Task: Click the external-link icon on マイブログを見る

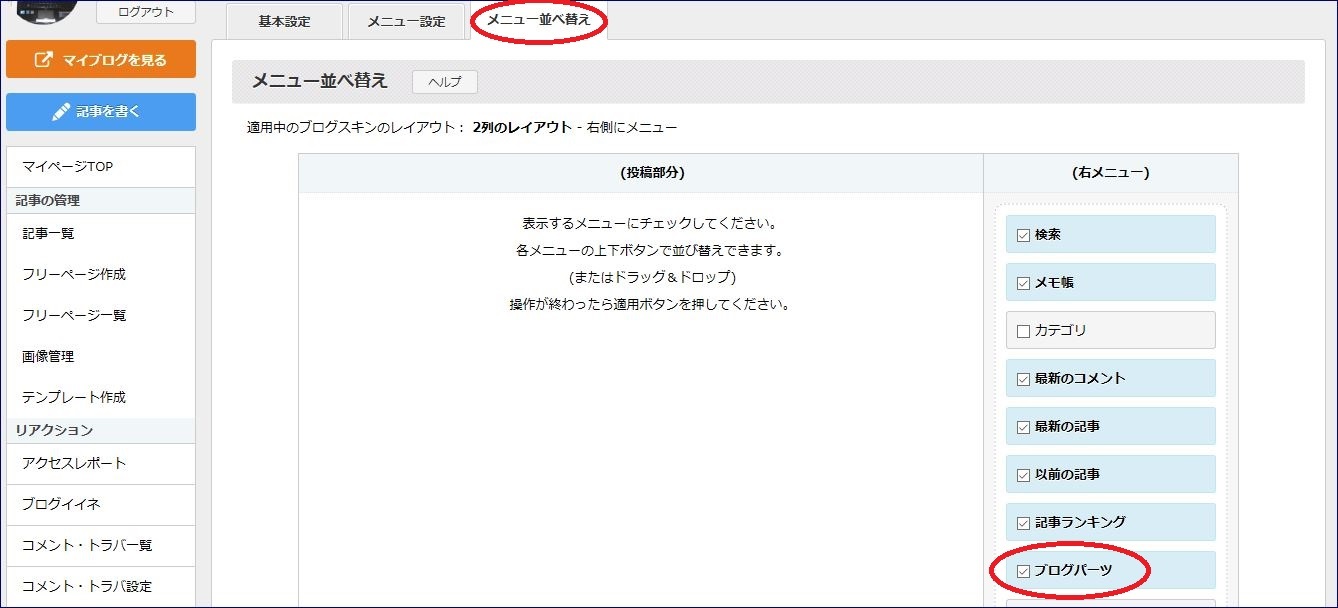Action: [x=43, y=60]
